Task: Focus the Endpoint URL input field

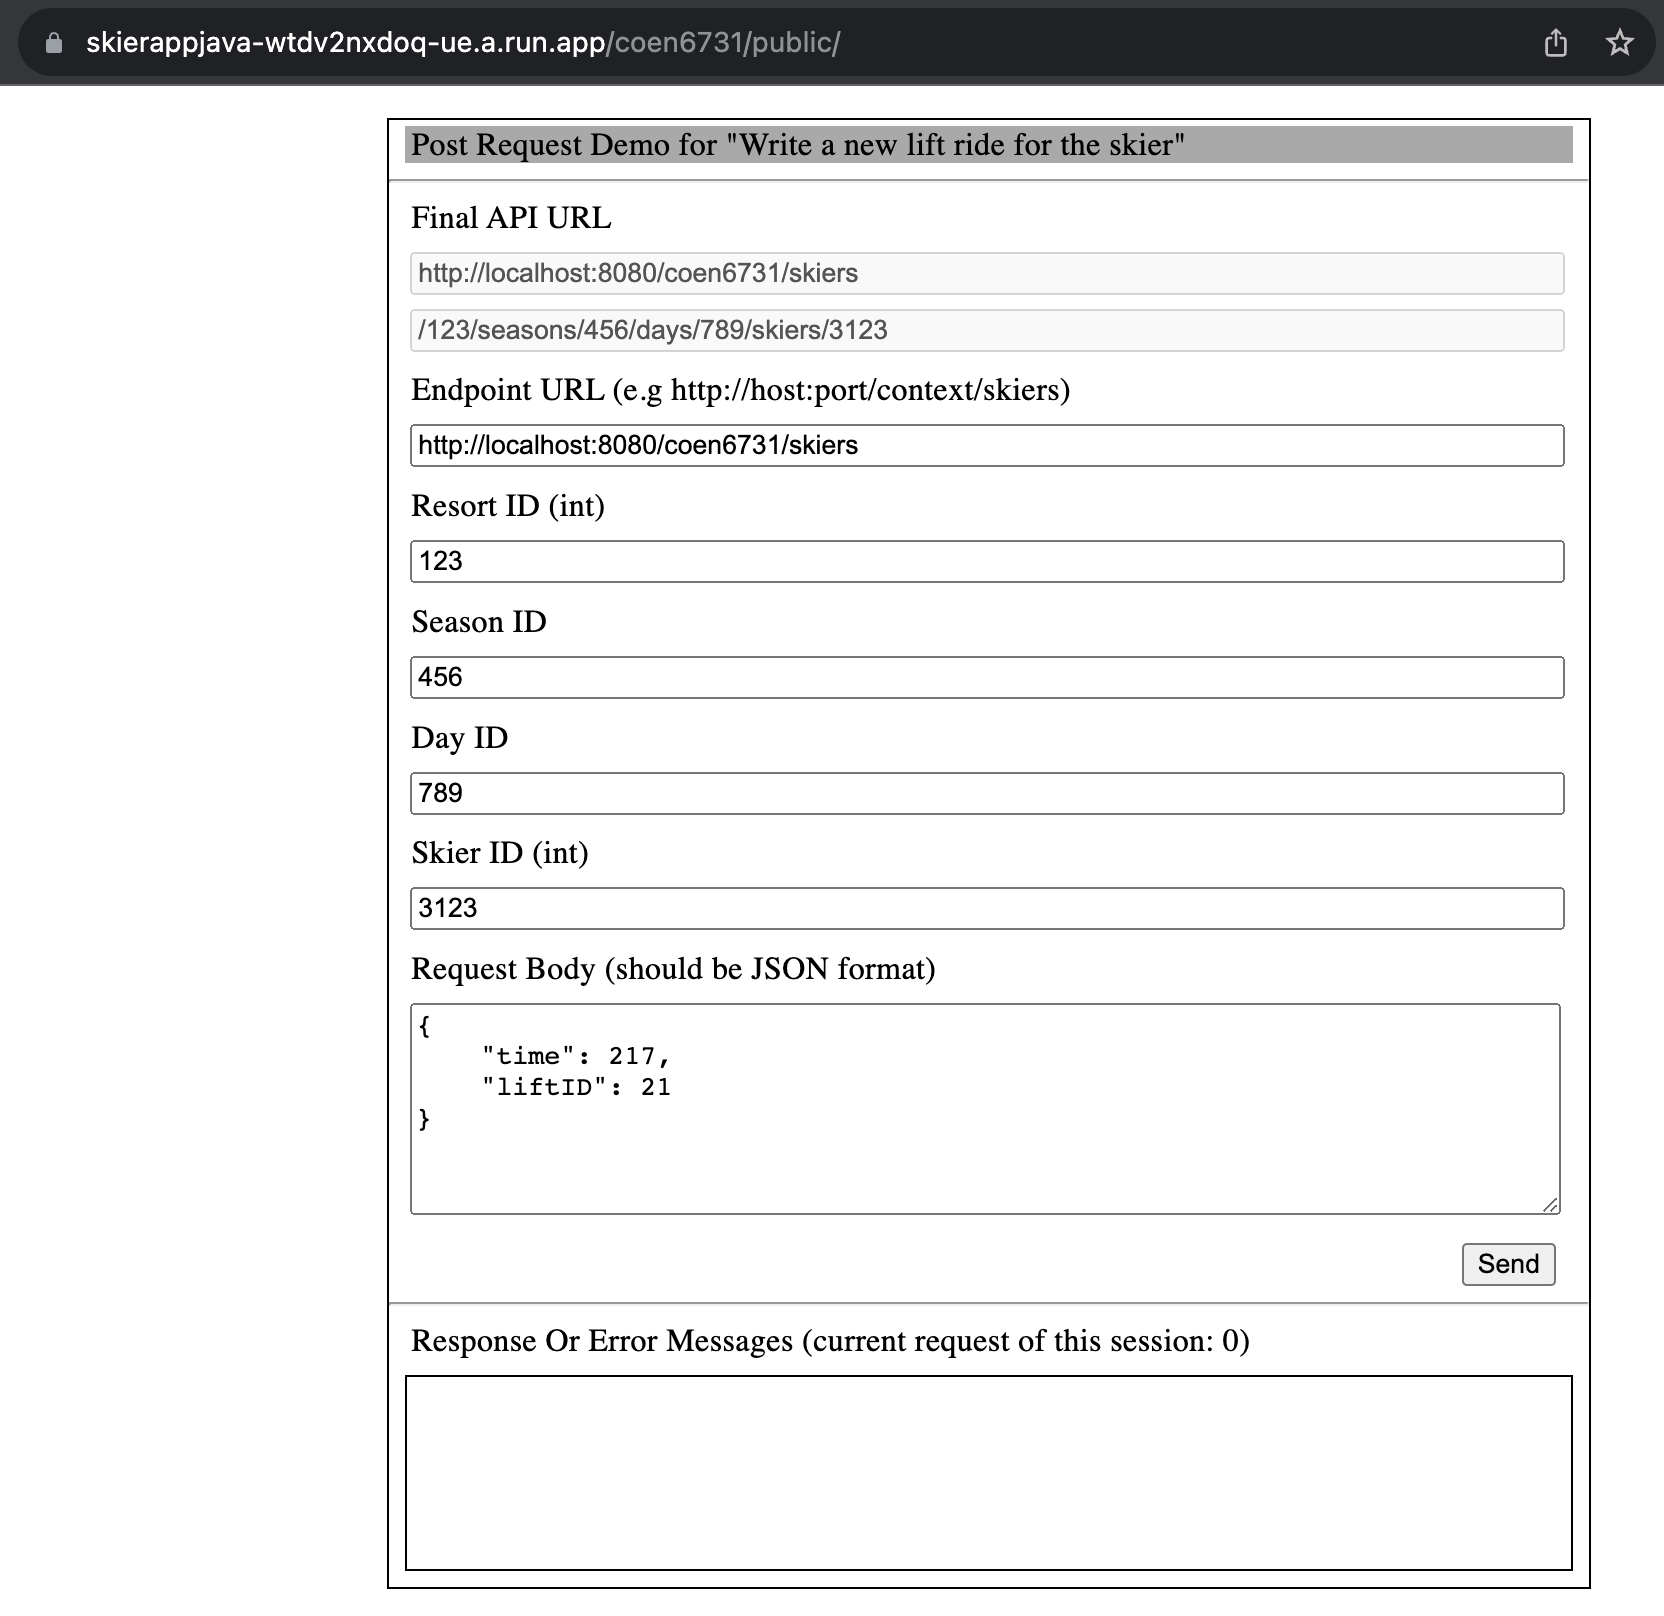Action: pyautogui.click(x=987, y=445)
